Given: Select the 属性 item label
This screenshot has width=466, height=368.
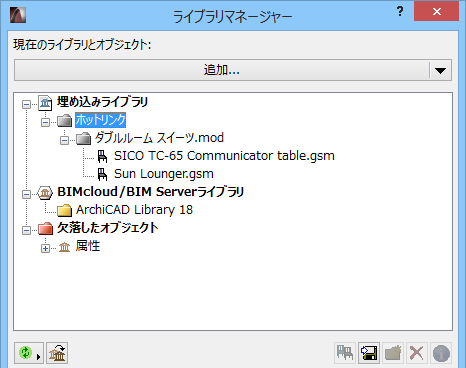Looking at the screenshot, I should [88, 246].
